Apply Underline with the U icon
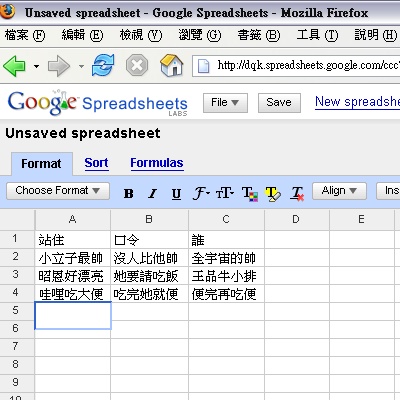 (176, 193)
